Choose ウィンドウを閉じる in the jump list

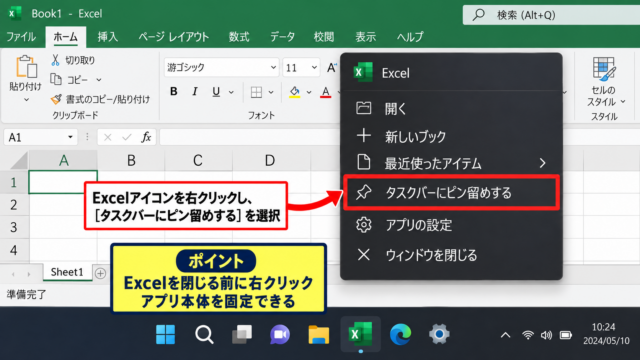pos(451,255)
